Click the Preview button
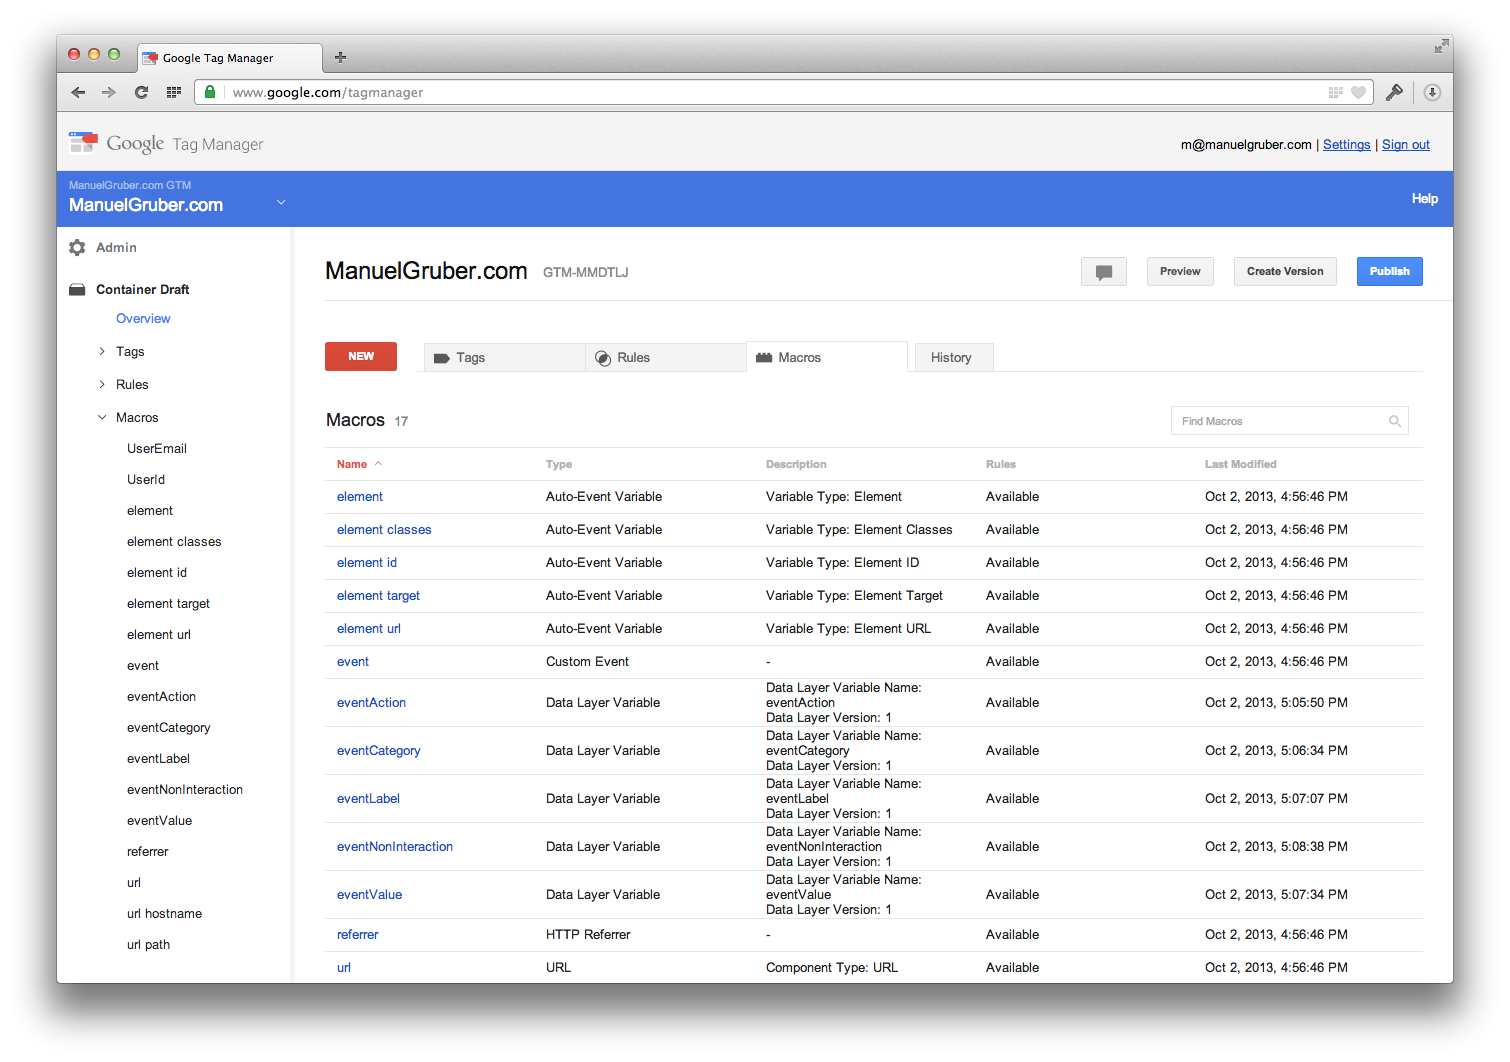The width and height of the screenshot is (1510, 1062). tap(1180, 272)
